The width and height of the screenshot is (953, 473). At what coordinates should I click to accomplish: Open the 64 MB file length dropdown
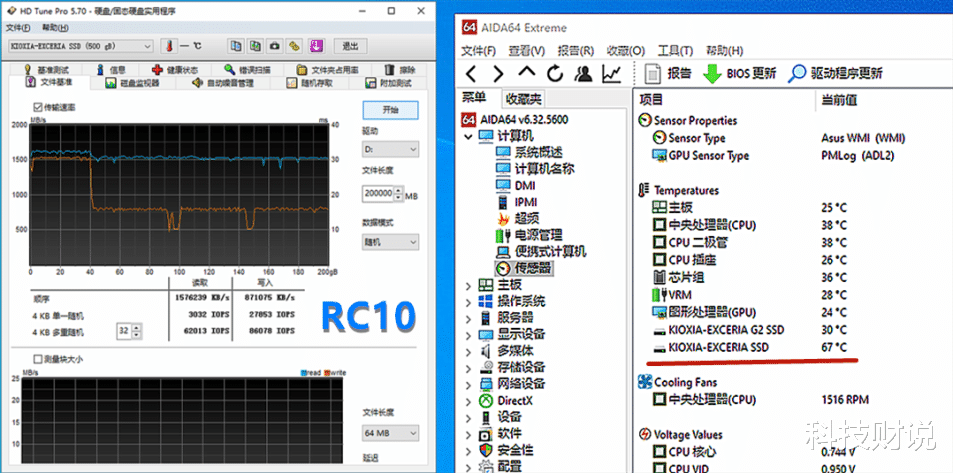390,433
